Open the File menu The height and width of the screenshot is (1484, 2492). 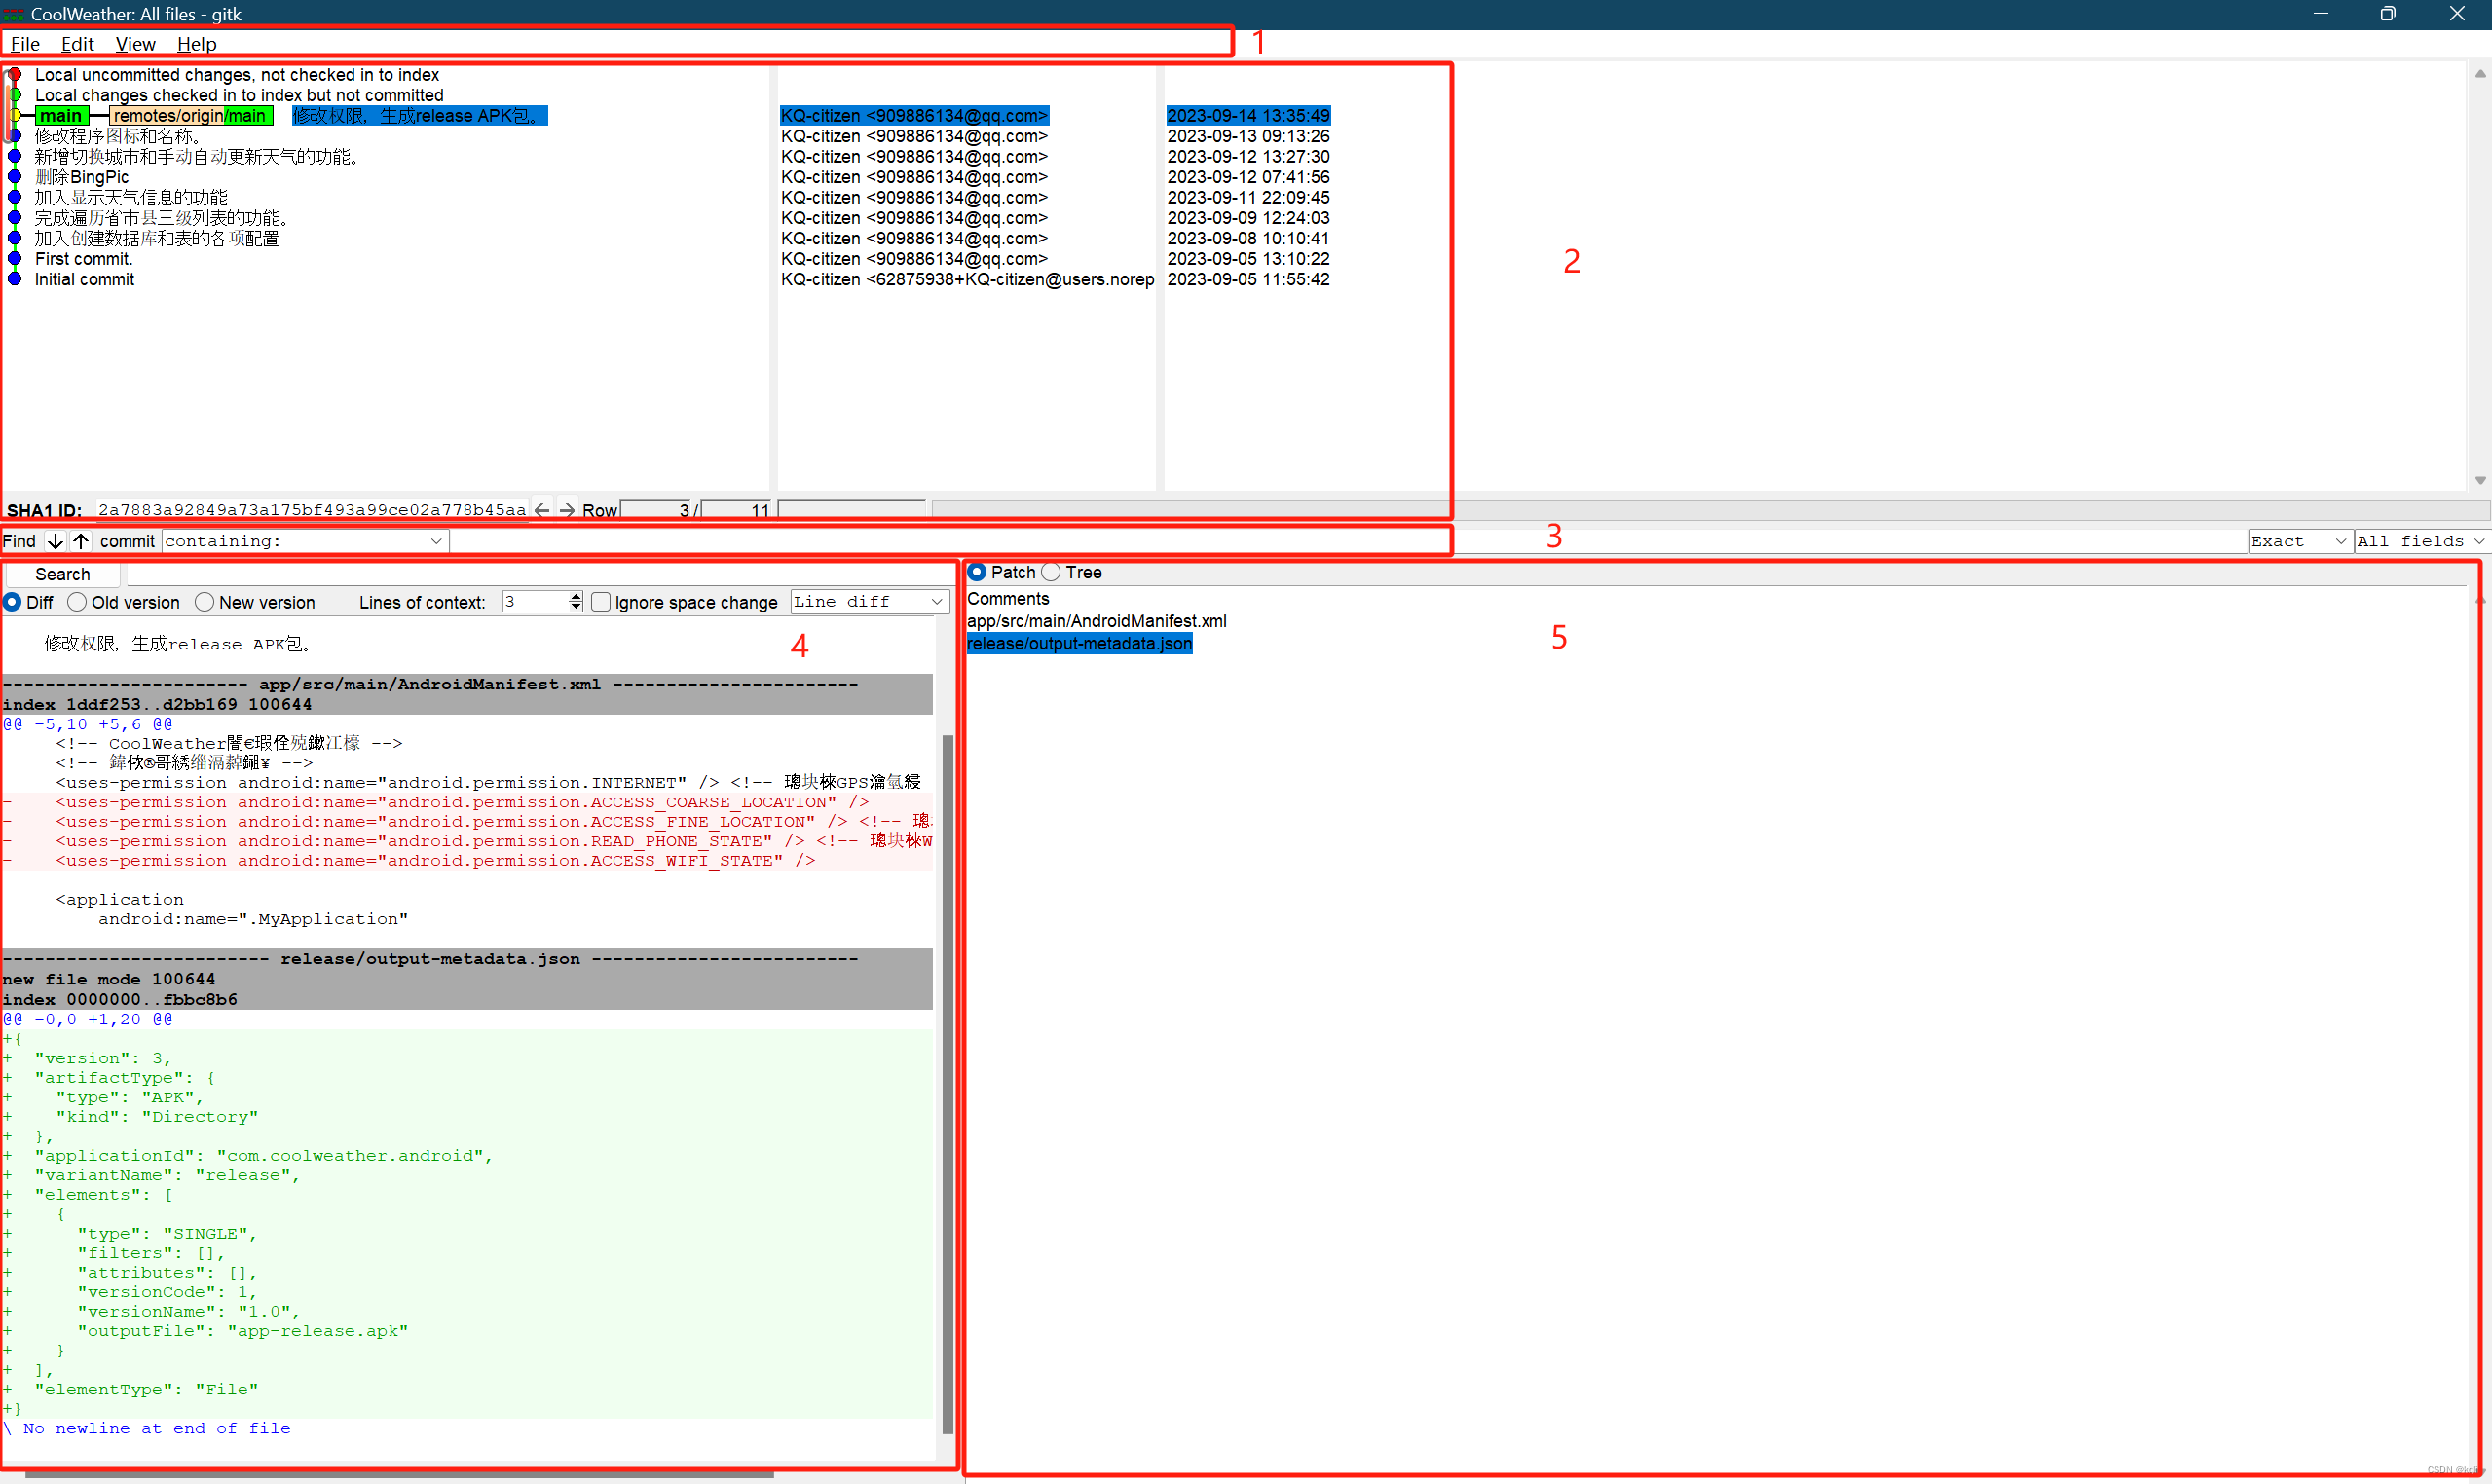tap(26, 44)
